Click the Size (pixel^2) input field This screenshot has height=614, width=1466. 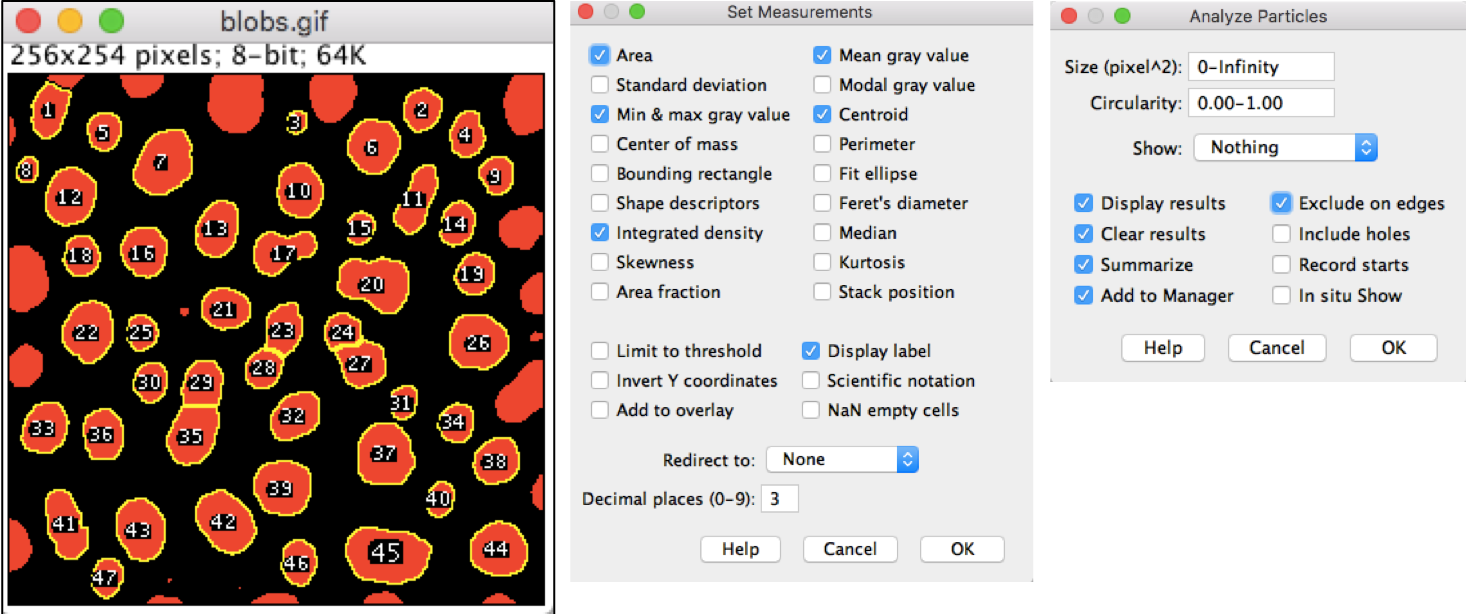point(1261,67)
